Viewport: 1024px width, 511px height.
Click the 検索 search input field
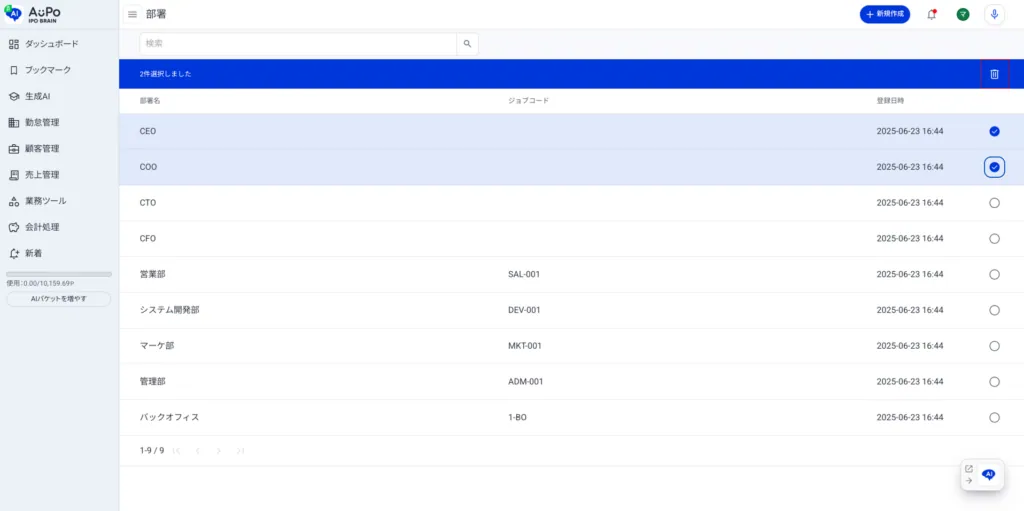point(298,44)
